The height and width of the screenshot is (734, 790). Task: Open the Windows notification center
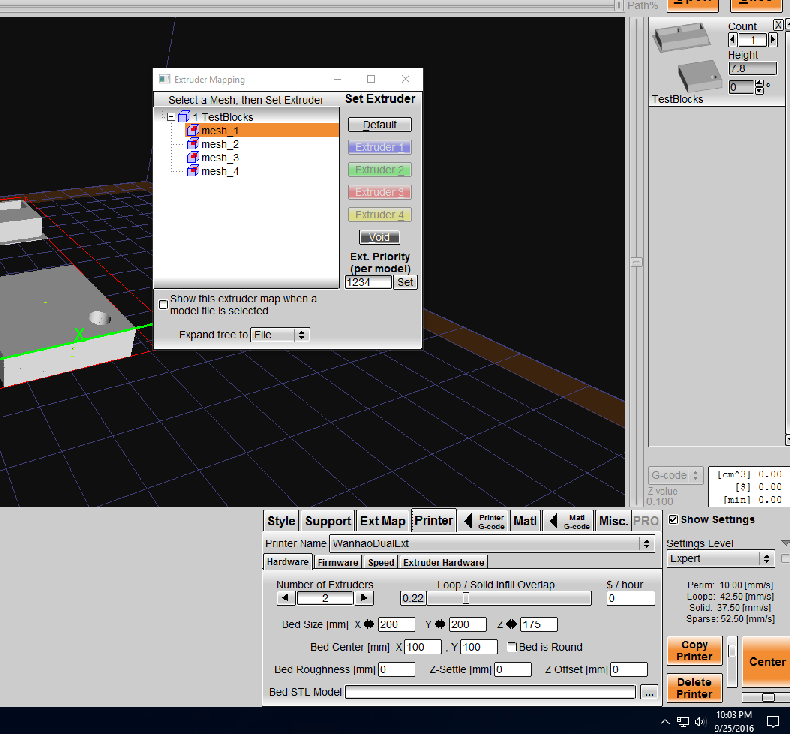click(773, 721)
